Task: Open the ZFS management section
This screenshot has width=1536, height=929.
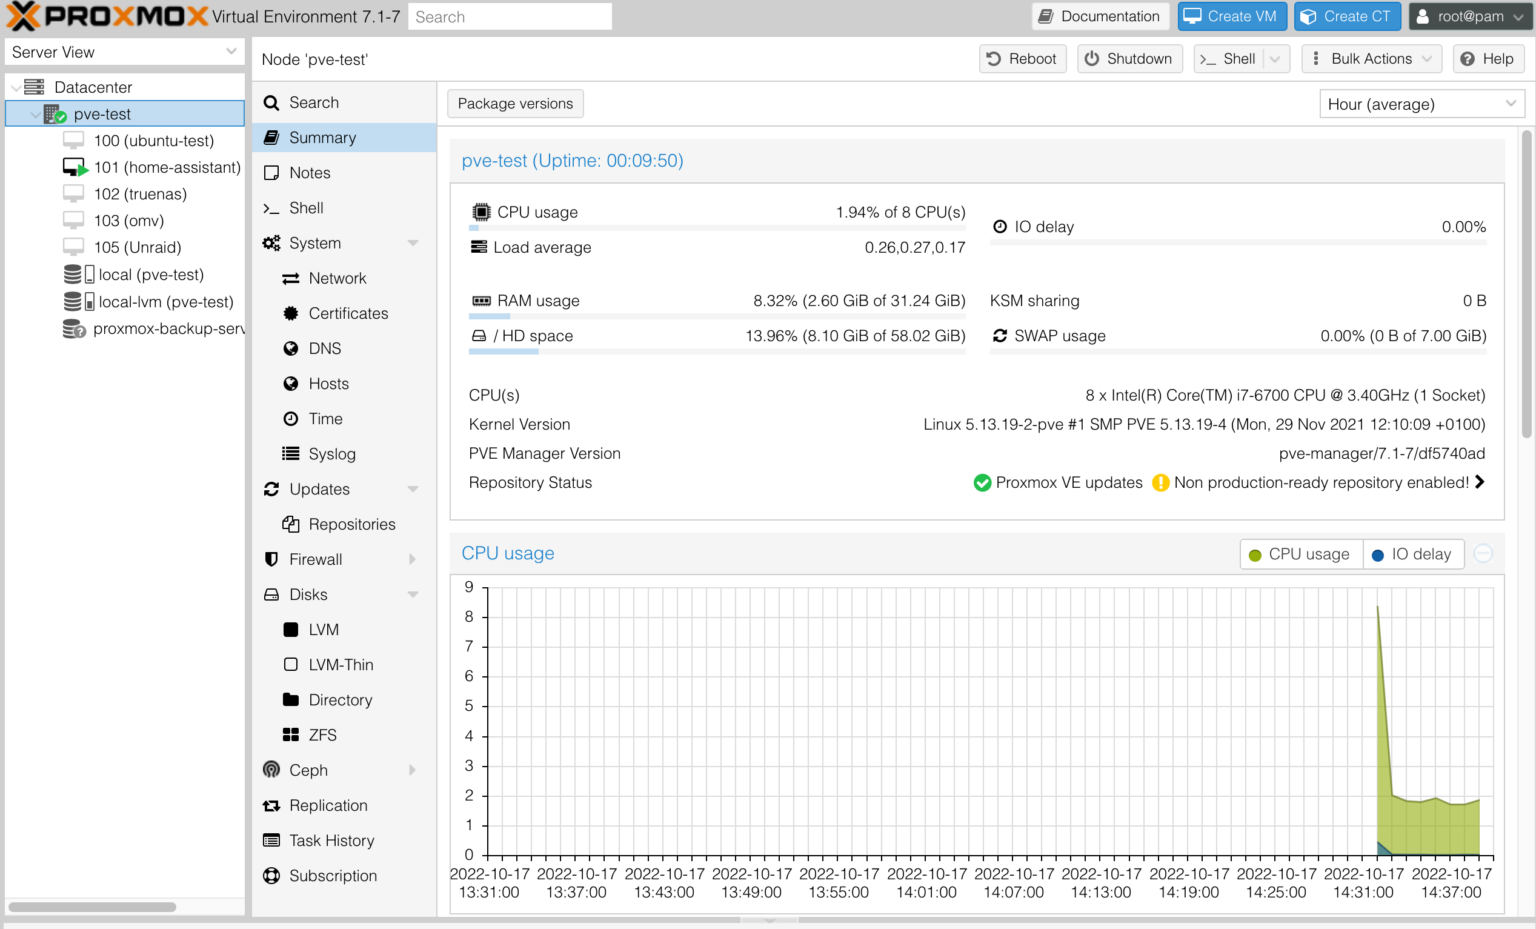Action: [x=290, y=735]
